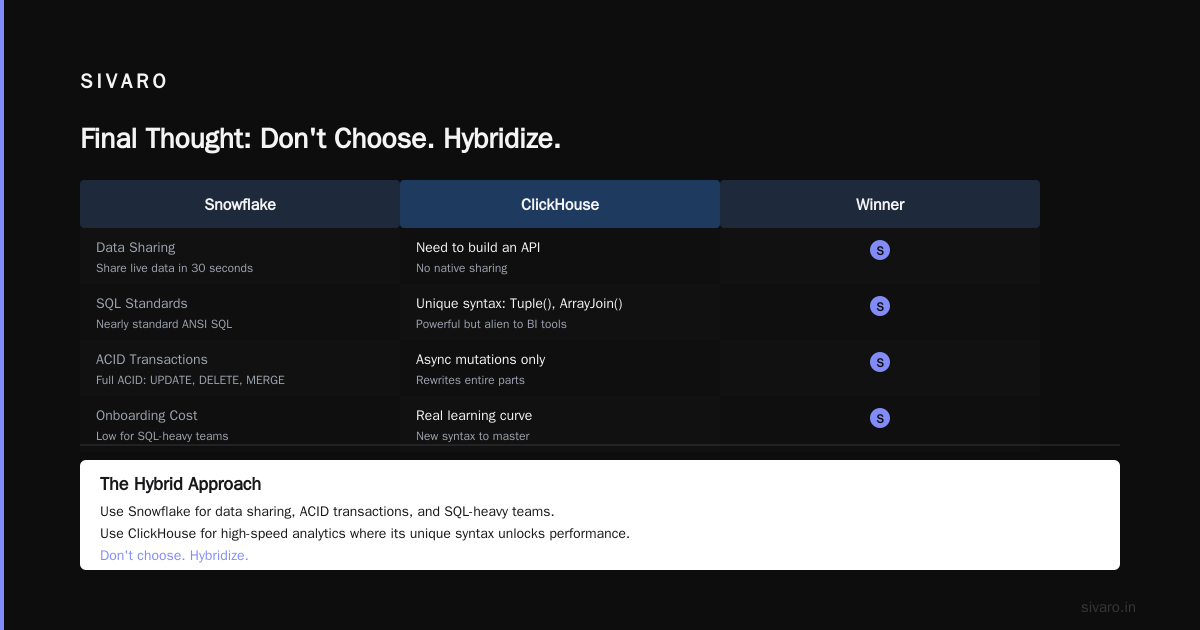Click the 'Use ClickHouse for high-speed analytics' sentence
This screenshot has height=630, width=1200.
pos(365,533)
